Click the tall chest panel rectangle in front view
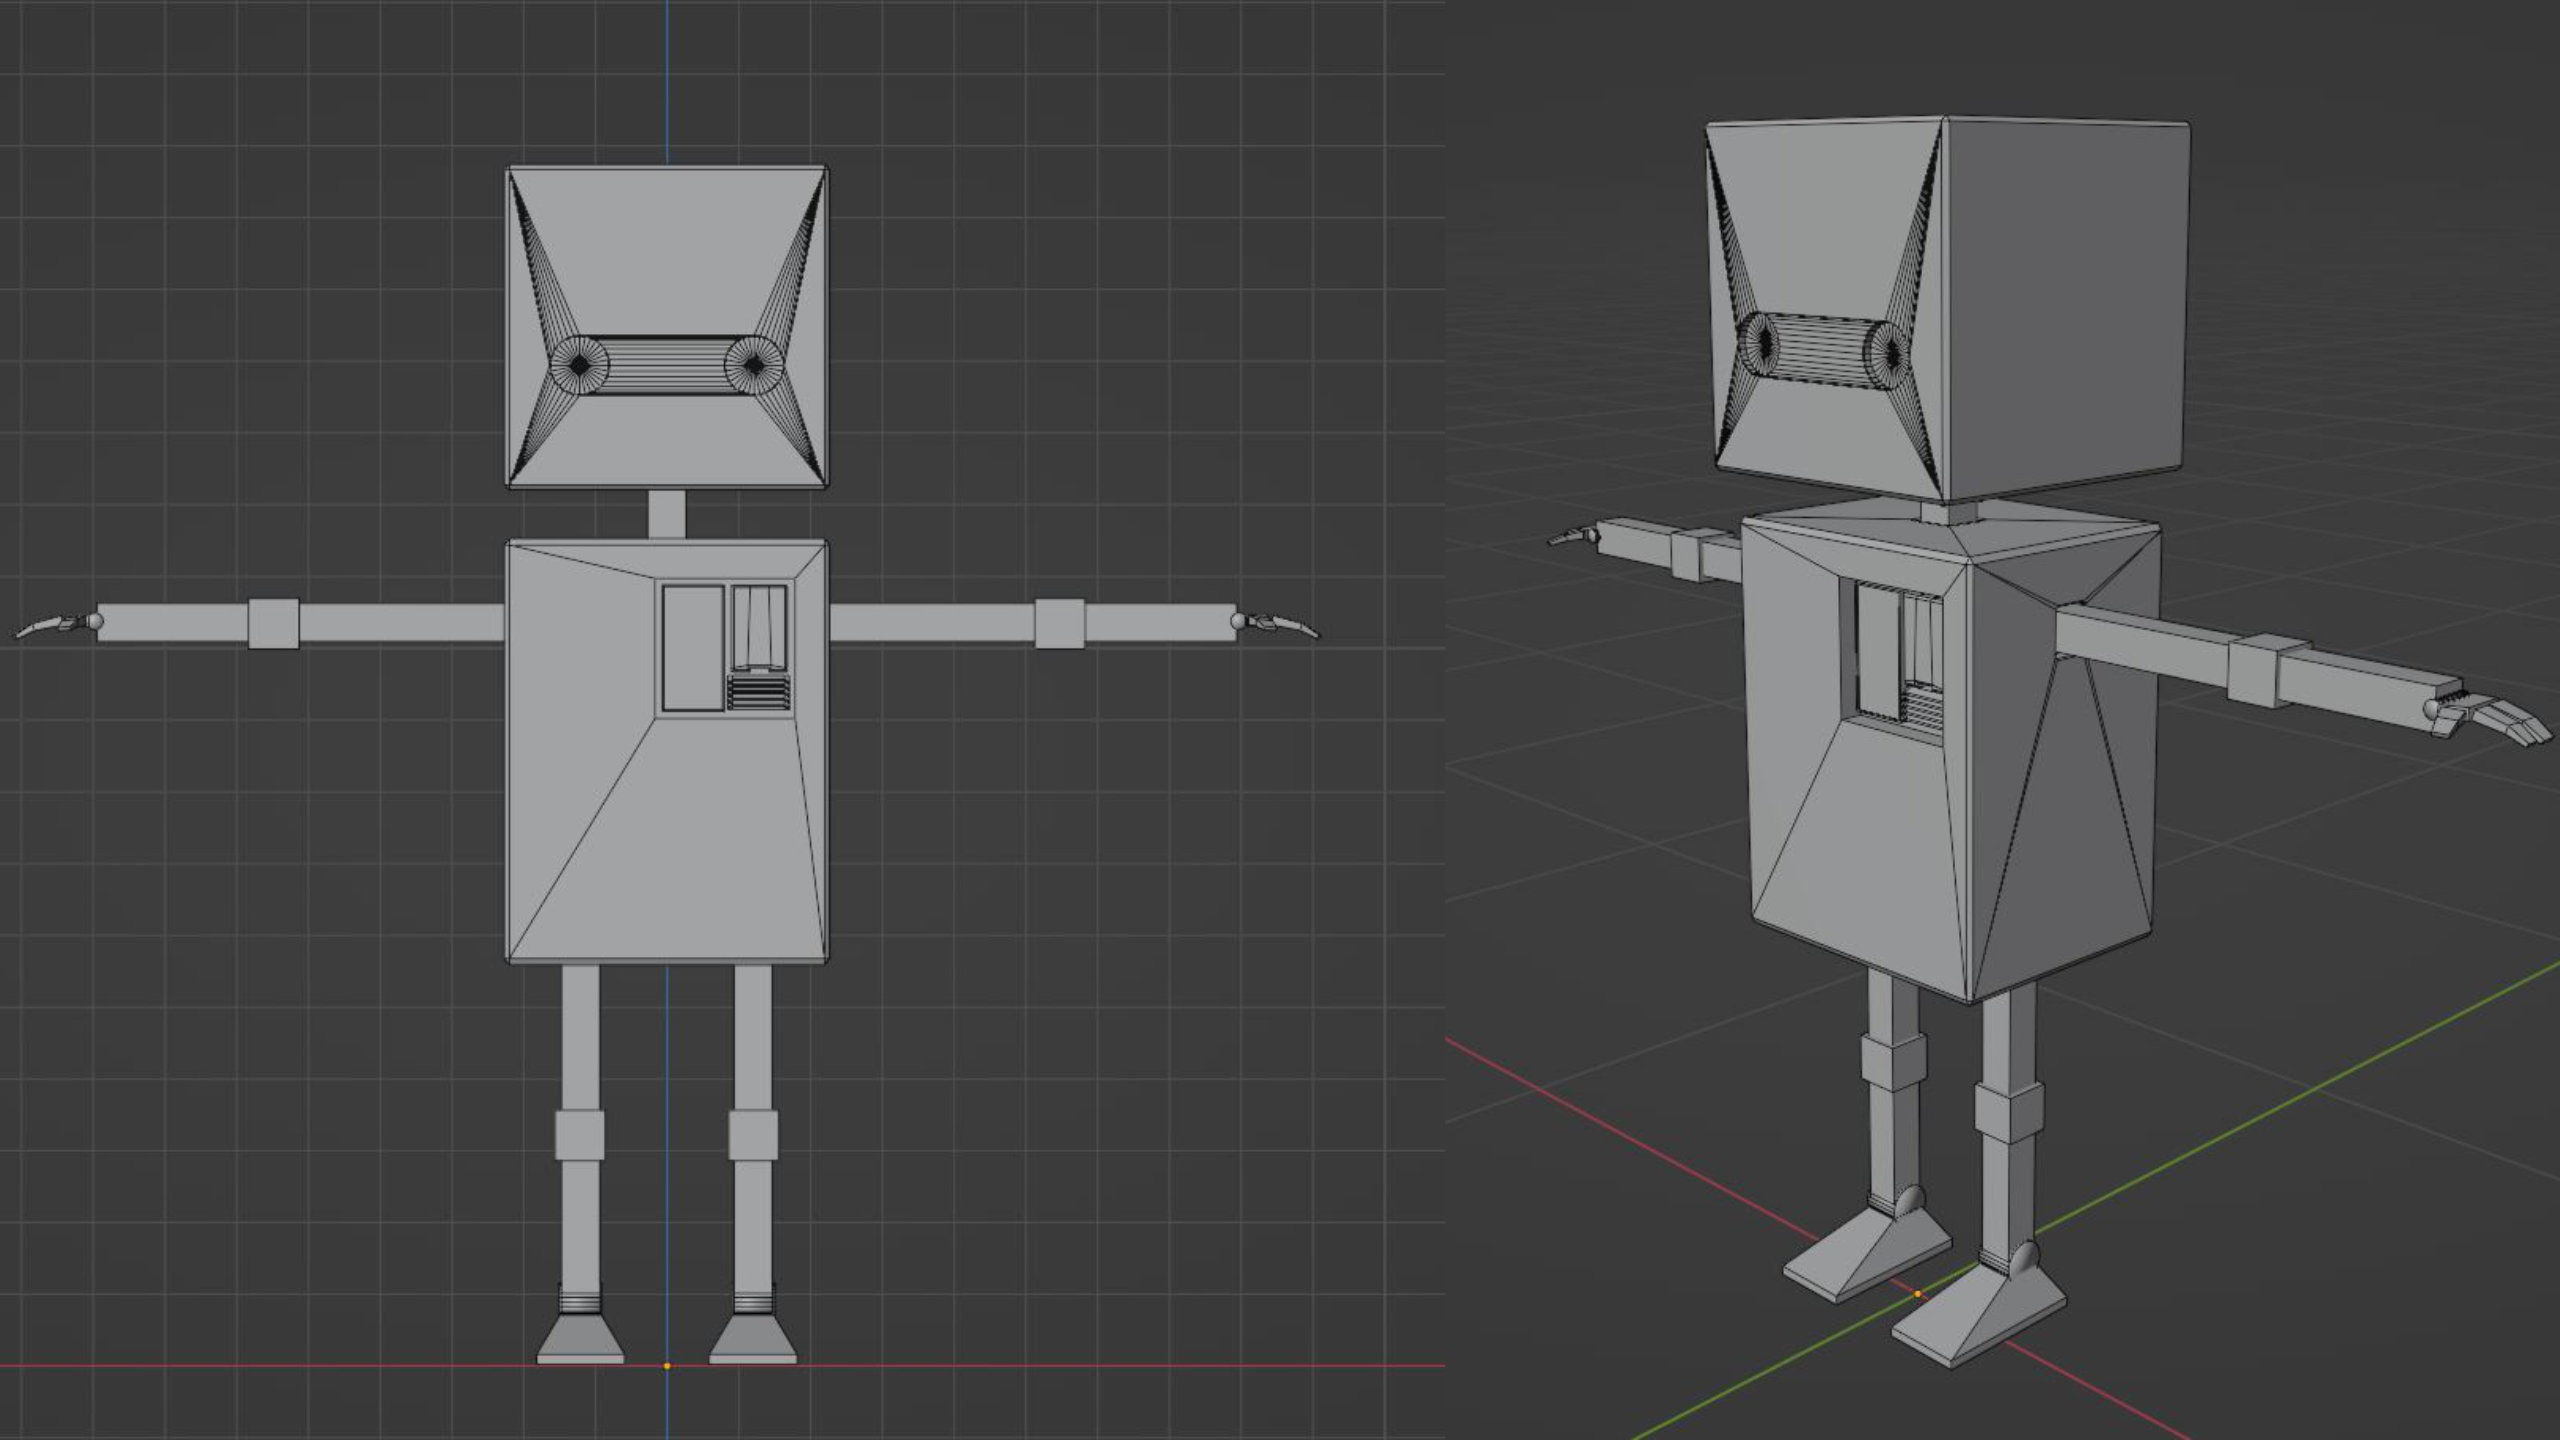The height and width of the screenshot is (1440, 2560). (693, 648)
